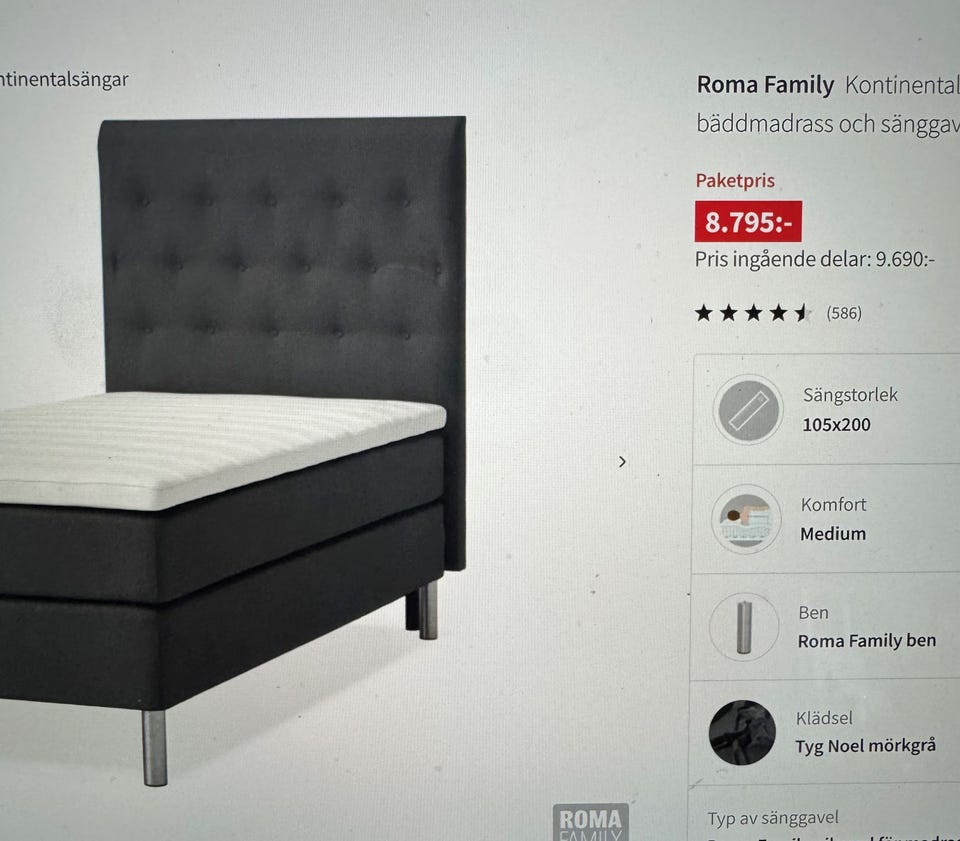Click the bed product image
960x841 pixels.
point(233,450)
